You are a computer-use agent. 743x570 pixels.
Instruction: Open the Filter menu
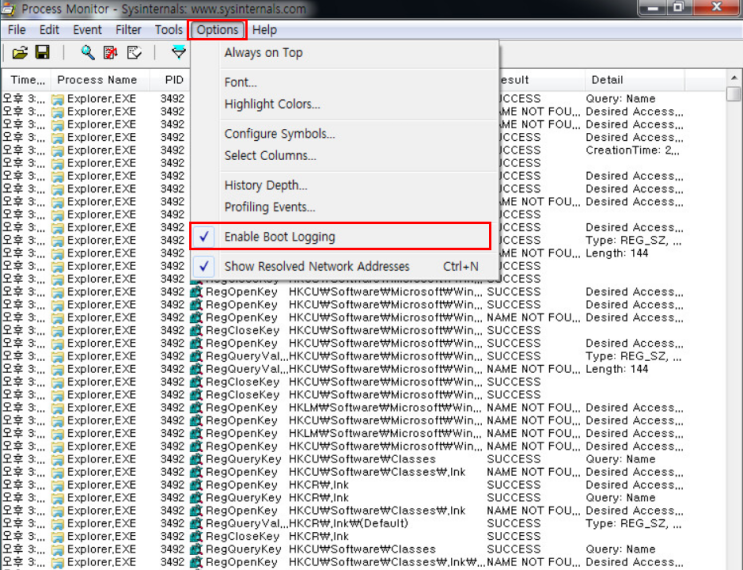tap(128, 30)
